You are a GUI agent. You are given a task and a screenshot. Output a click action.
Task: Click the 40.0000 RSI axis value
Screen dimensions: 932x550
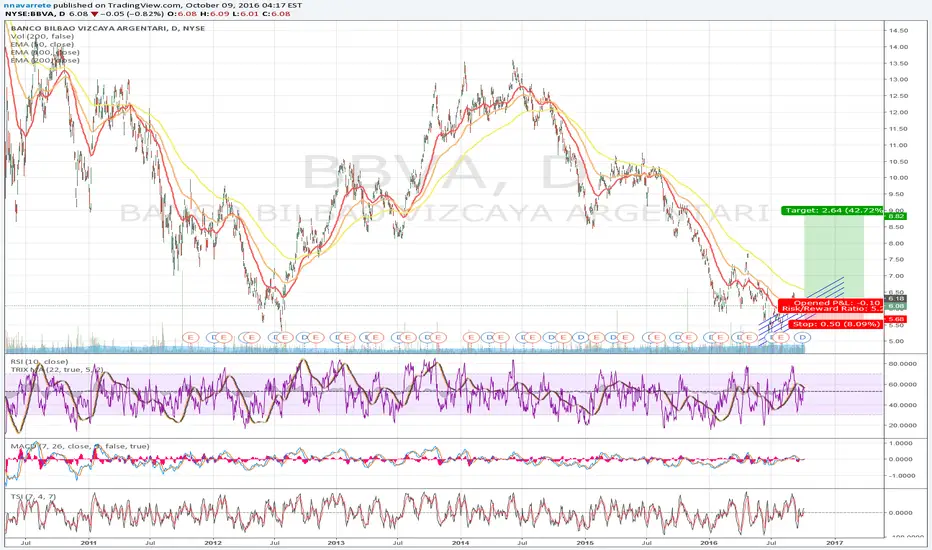[x=902, y=405]
